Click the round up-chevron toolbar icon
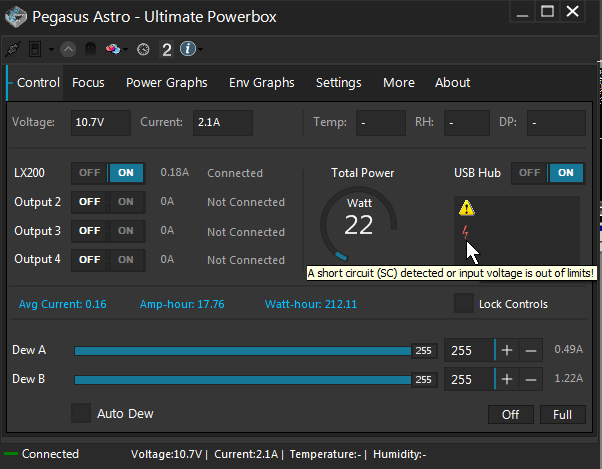 coord(68,49)
